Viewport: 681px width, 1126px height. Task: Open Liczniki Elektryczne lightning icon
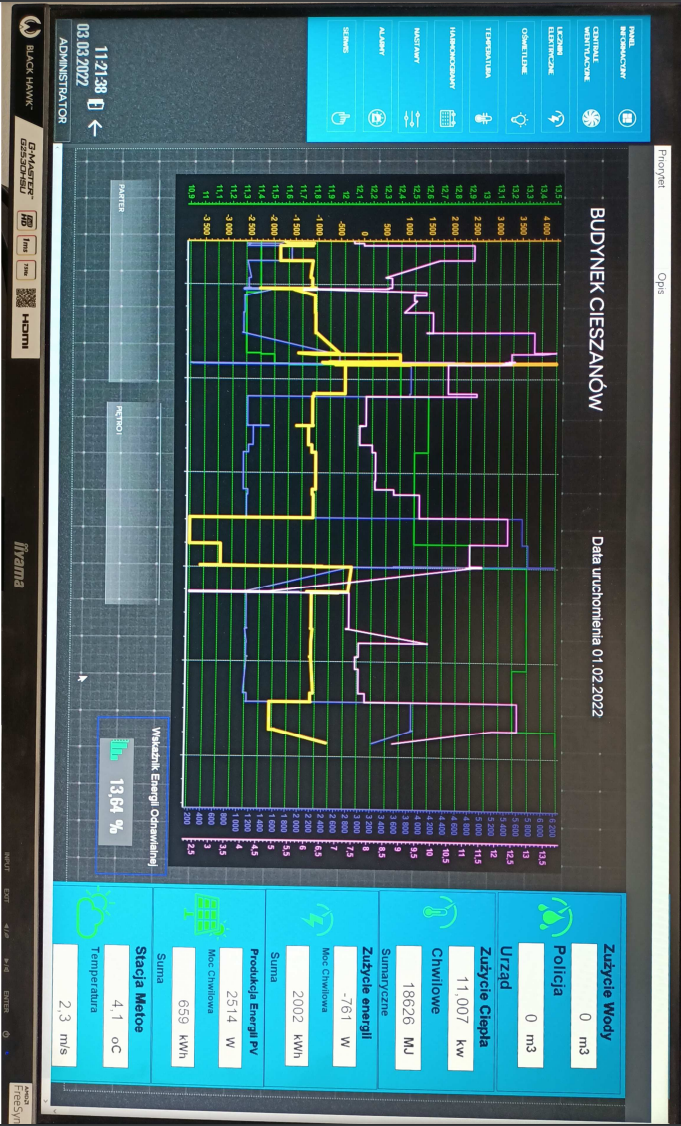coord(555,118)
